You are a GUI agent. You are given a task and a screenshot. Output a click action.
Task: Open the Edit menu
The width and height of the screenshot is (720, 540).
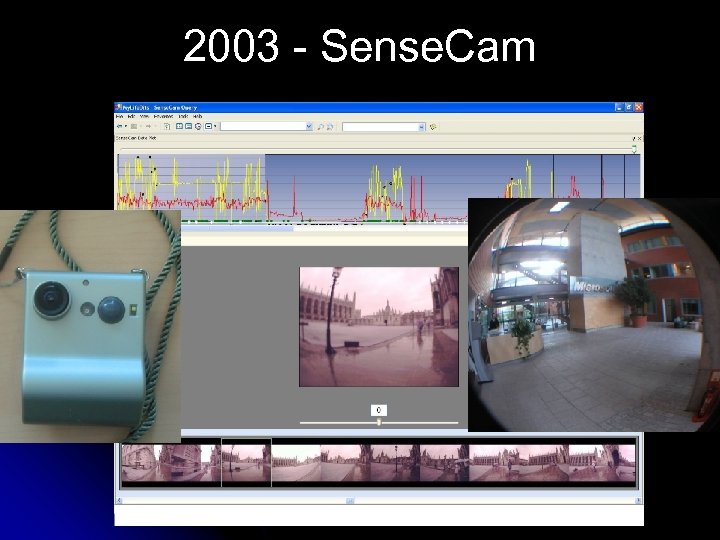pos(131,116)
